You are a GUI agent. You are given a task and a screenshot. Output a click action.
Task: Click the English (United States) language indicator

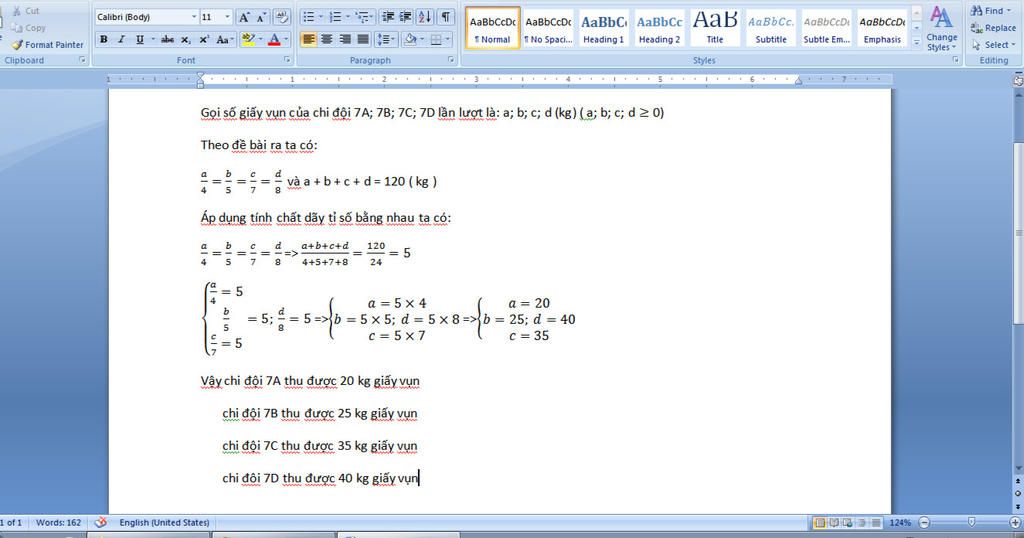click(x=164, y=522)
